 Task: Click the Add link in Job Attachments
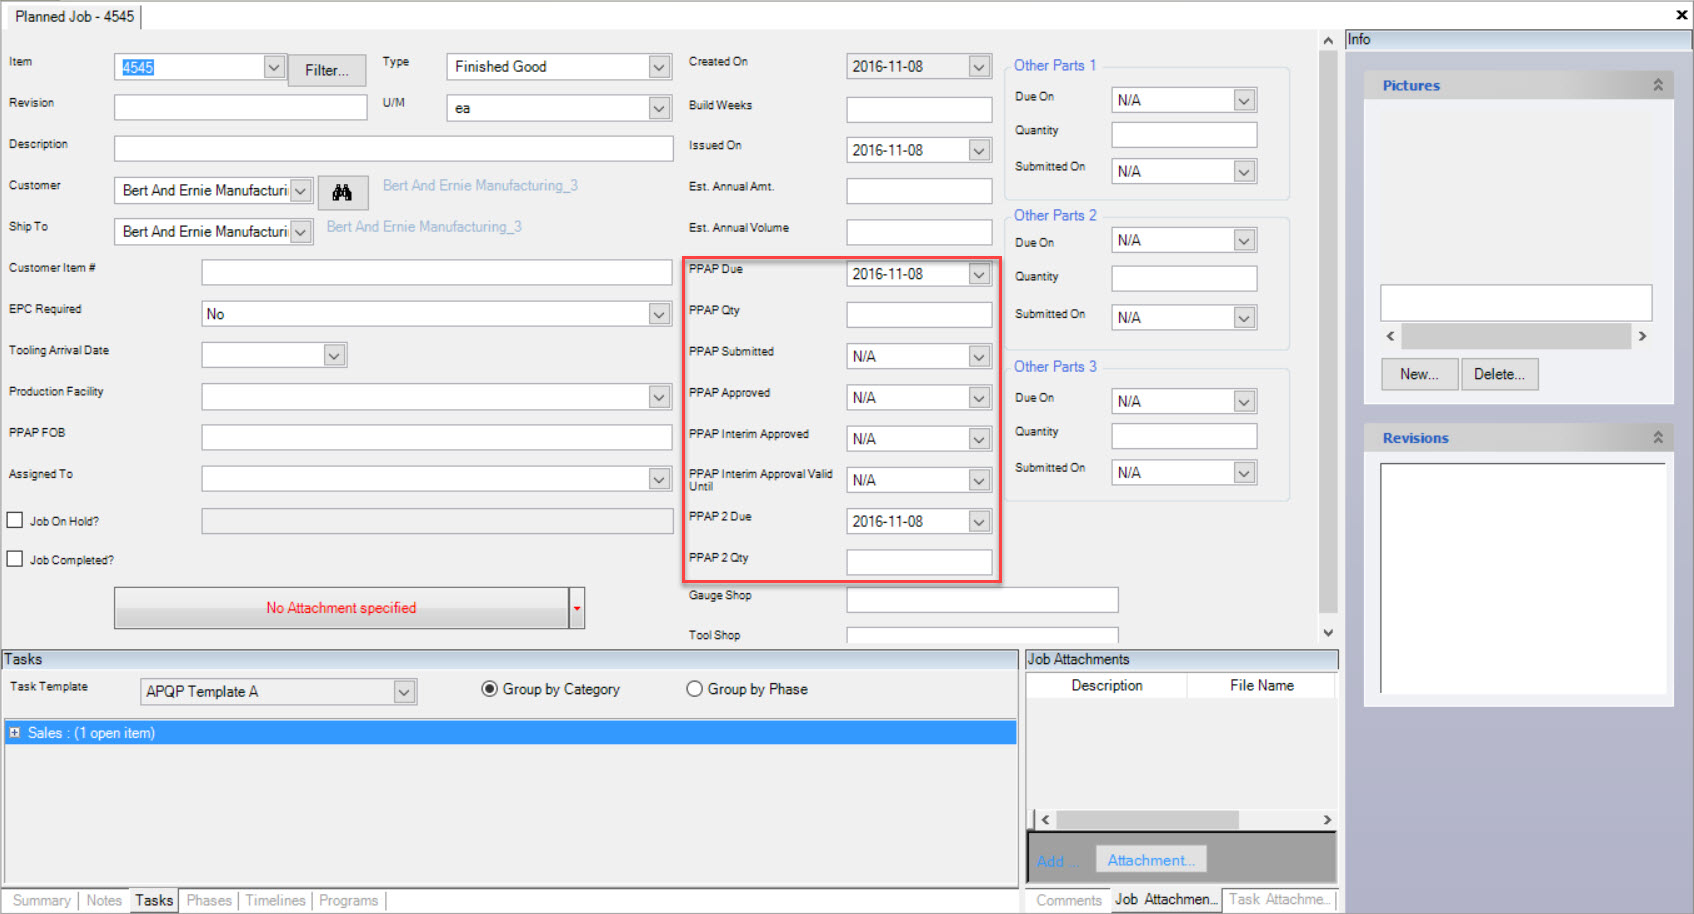coord(1056,861)
